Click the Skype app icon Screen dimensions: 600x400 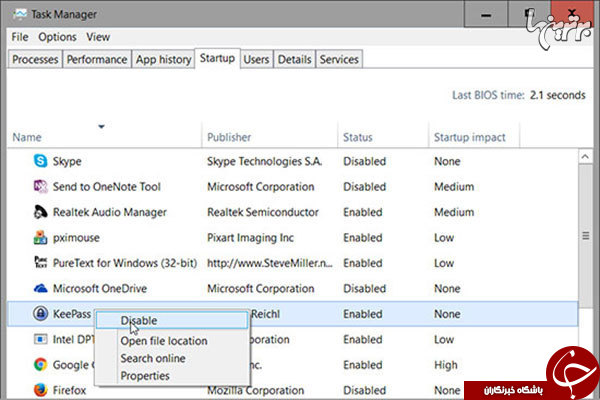coord(40,161)
